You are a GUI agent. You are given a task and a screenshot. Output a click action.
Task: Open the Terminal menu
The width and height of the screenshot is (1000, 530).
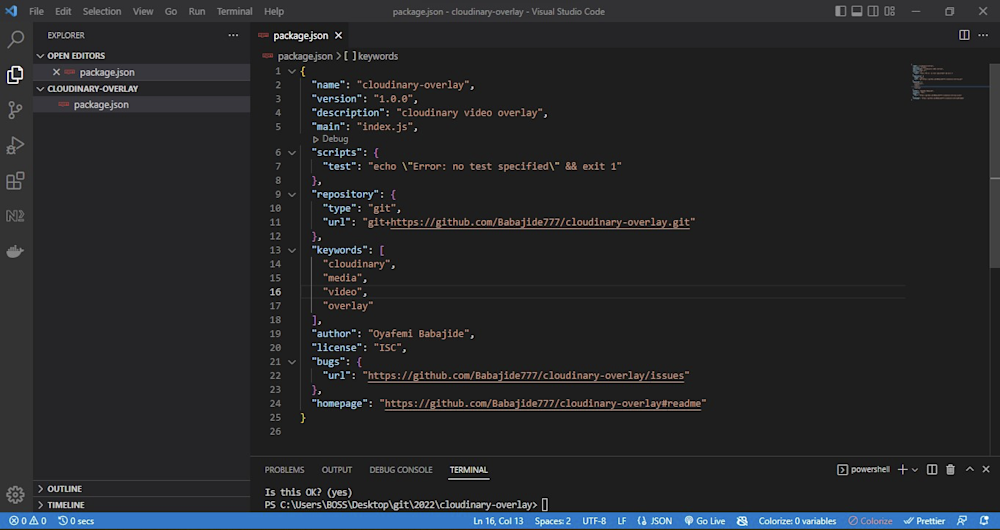click(234, 11)
